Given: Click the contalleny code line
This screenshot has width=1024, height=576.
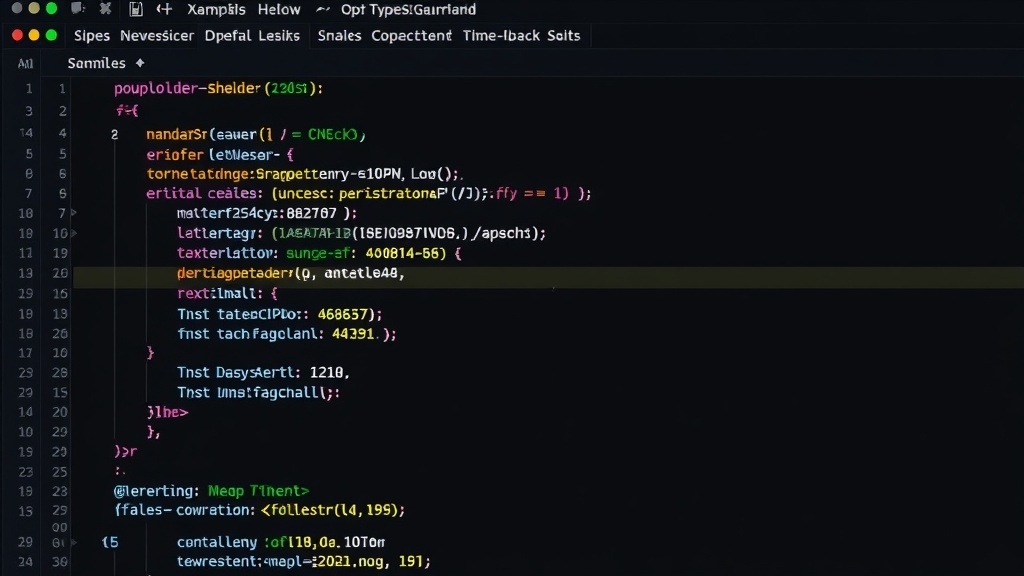Looking at the screenshot, I should 281,542.
